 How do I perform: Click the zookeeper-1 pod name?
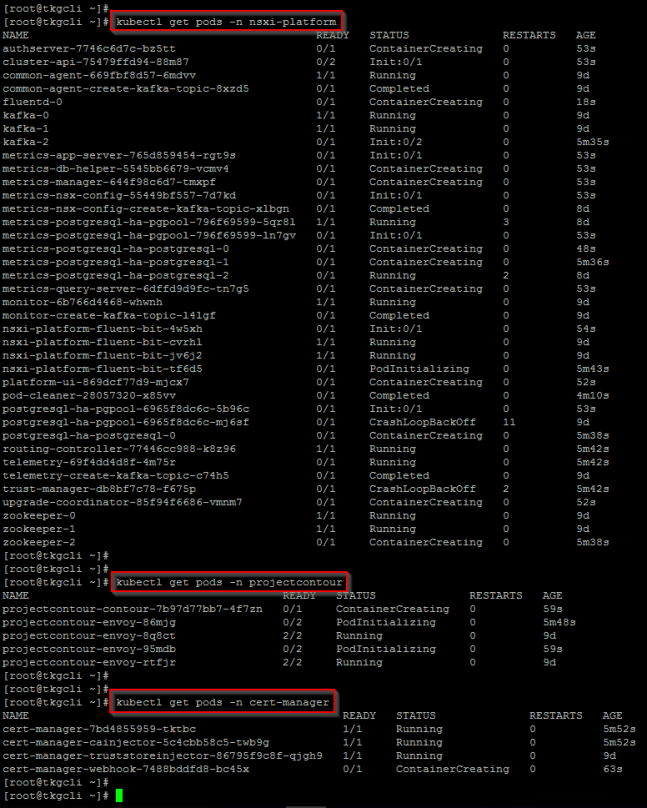point(39,529)
